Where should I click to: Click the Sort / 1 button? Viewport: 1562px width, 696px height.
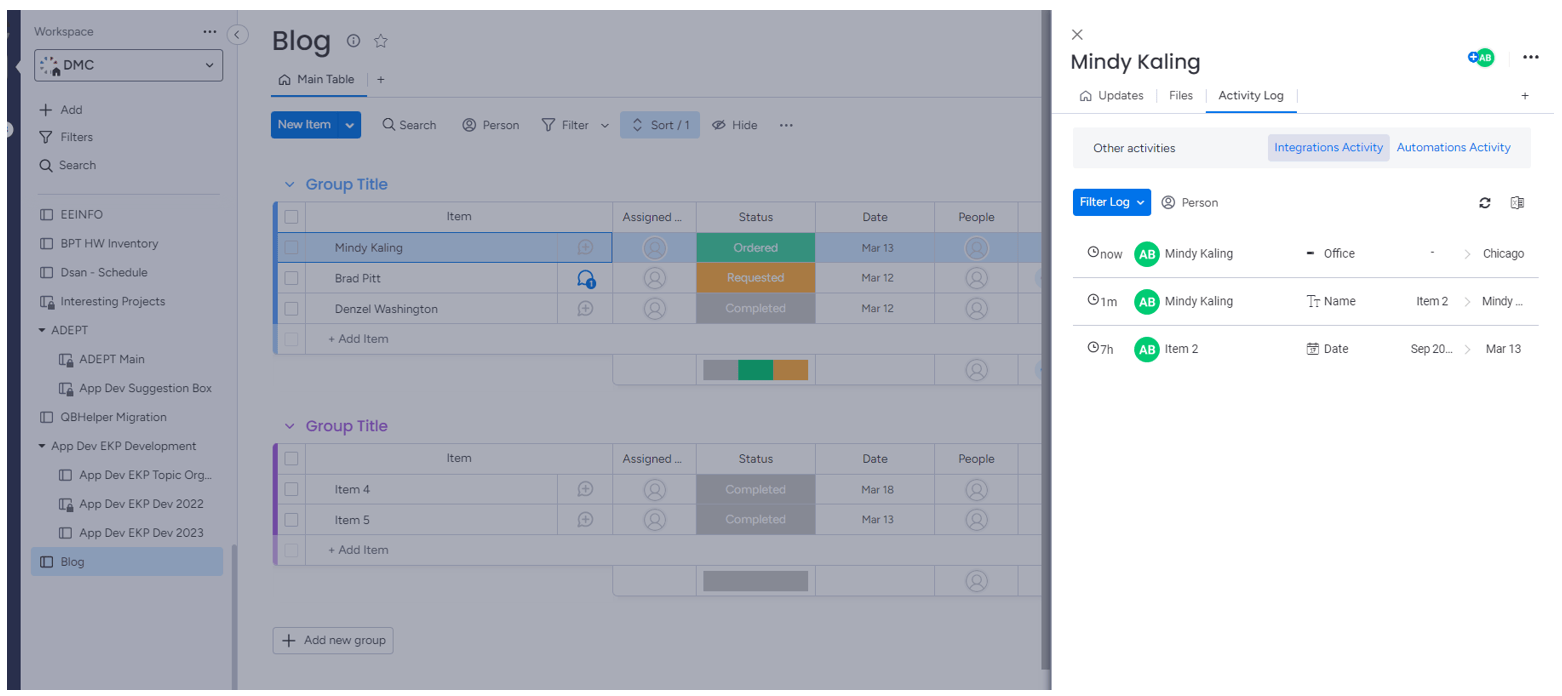[660, 125]
